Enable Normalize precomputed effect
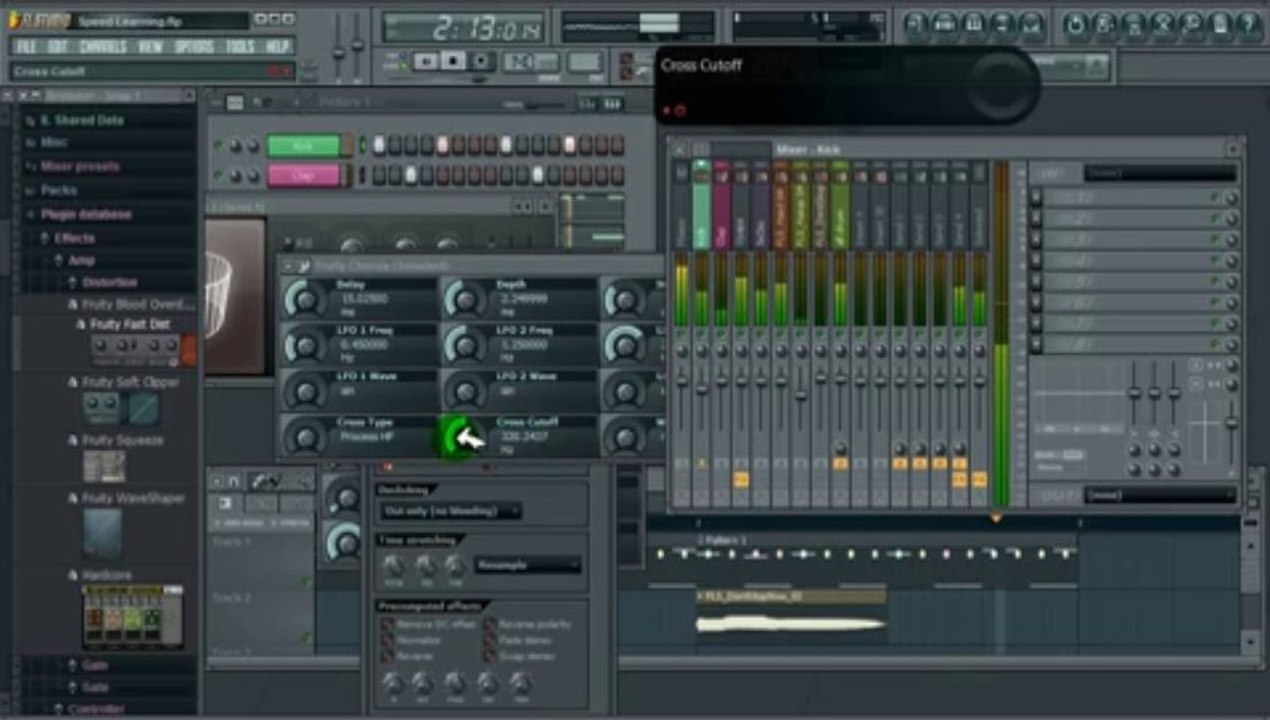The width and height of the screenshot is (1270, 720). coord(387,640)
